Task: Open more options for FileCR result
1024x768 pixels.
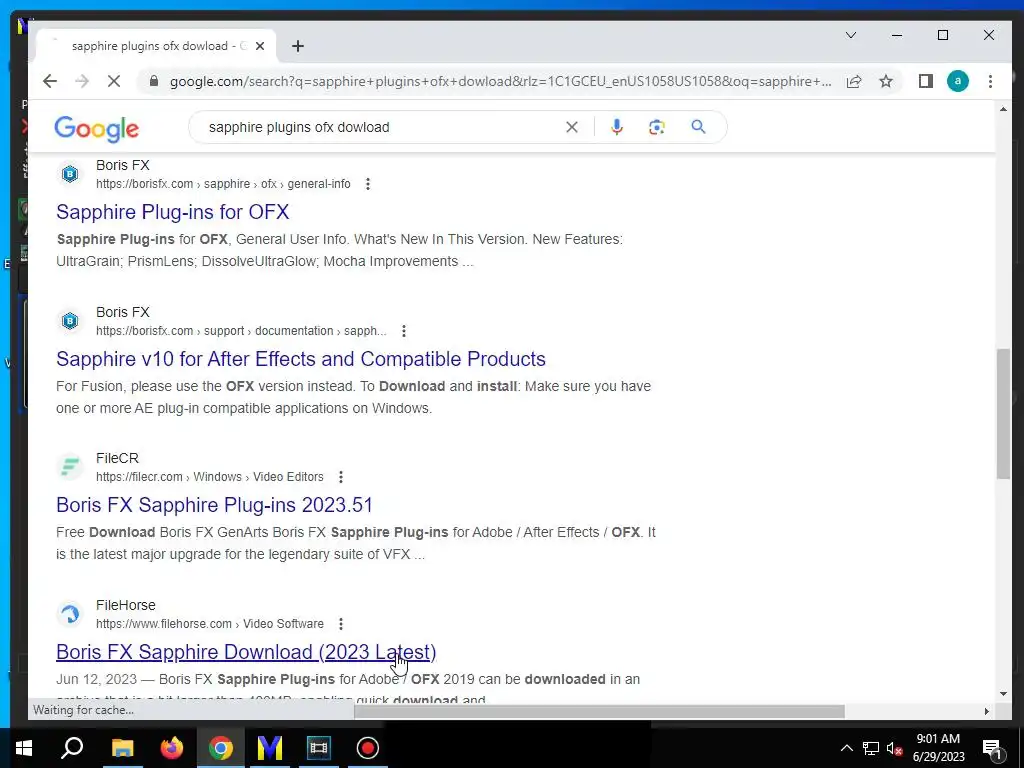Action: pos(340,477)
